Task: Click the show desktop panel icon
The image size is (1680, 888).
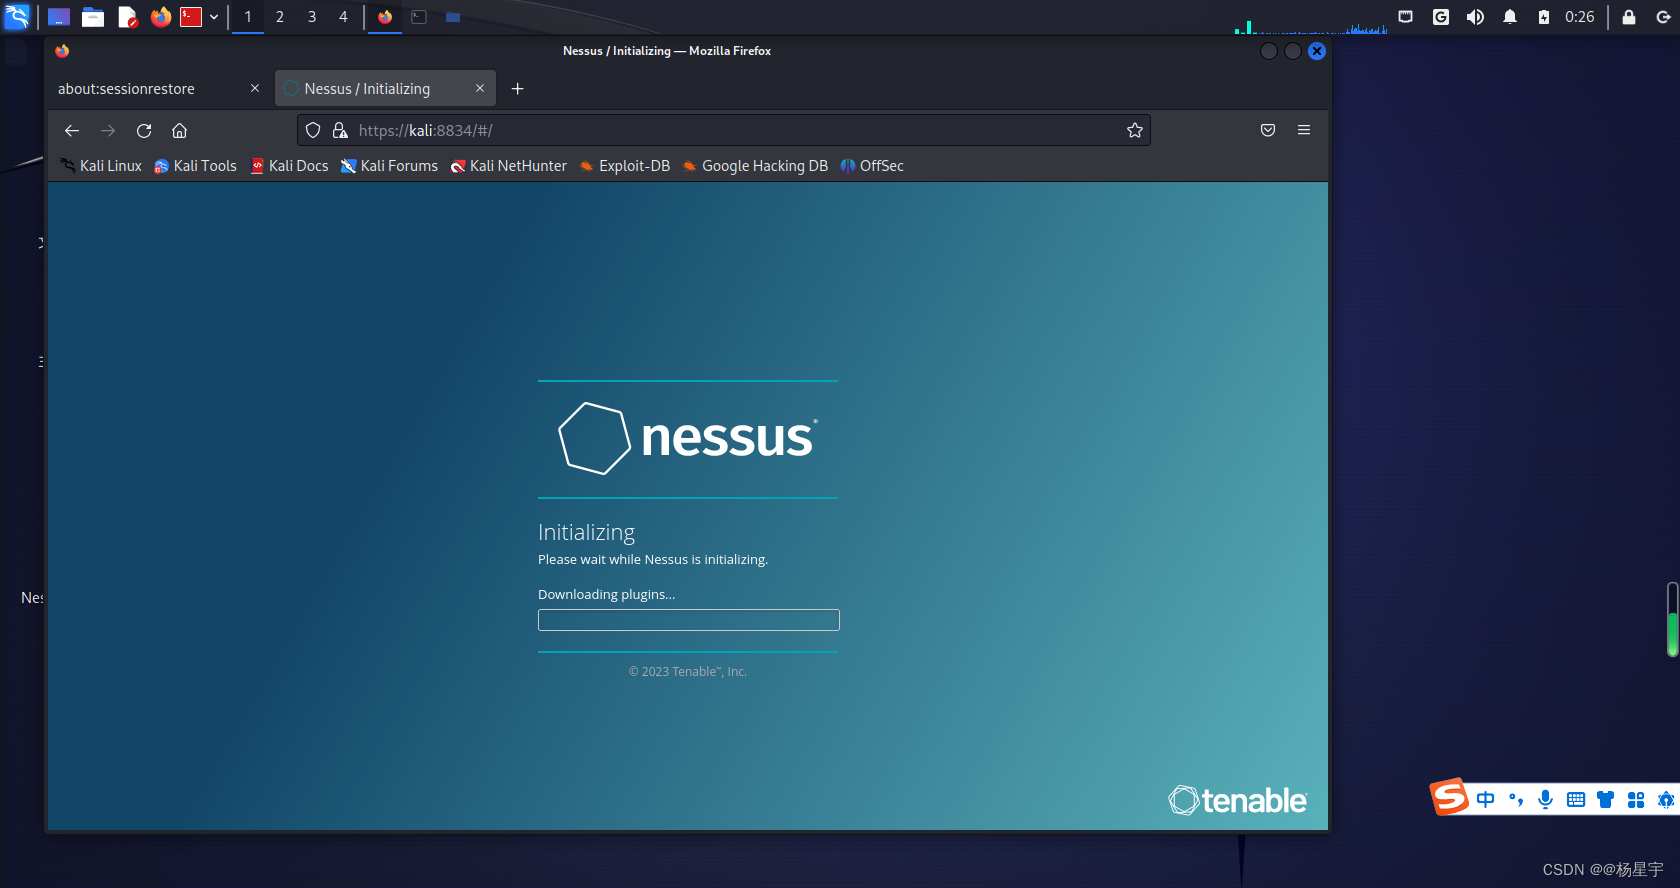Action: tap(59, 17)
